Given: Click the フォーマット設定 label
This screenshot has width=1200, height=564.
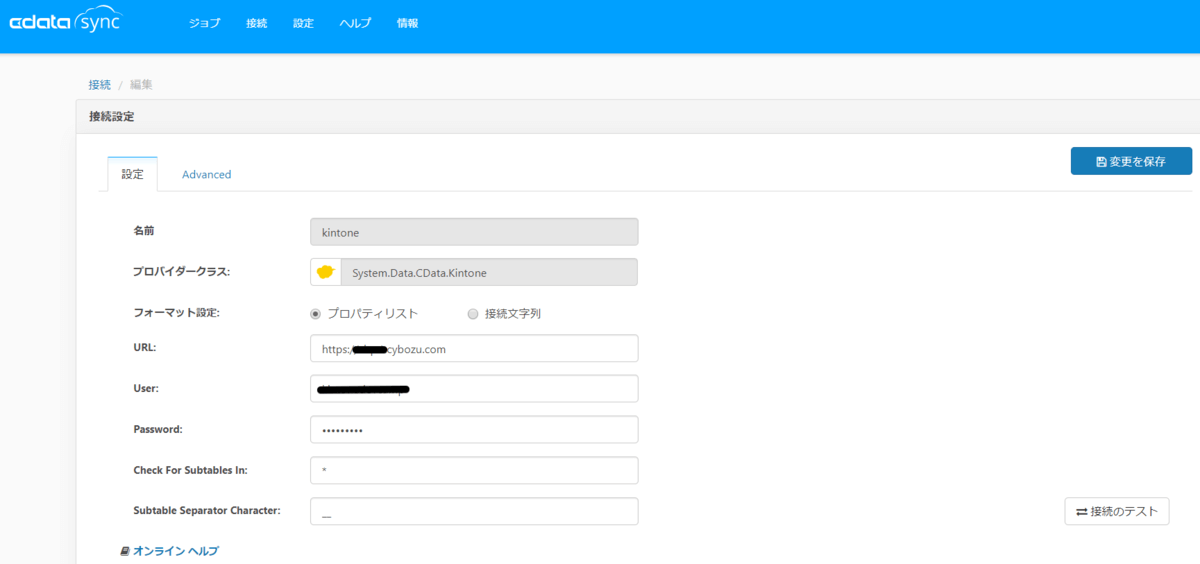Looking at the screenshot, I should pyautogui.click(x=176, y=313).
